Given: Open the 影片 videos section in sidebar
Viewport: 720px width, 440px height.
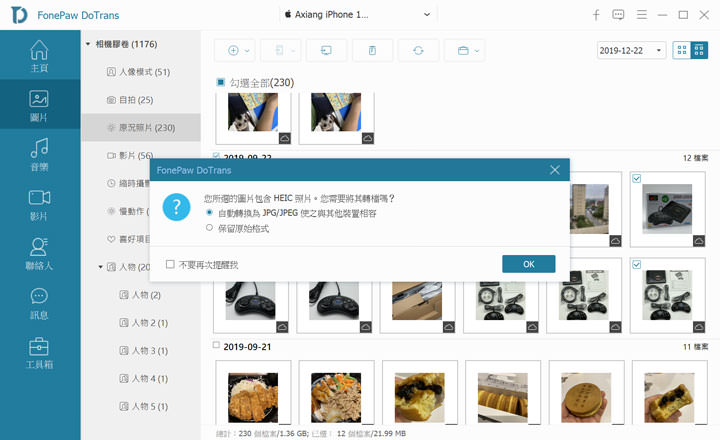Looking at the screenshot, I should tap(39, 204).
